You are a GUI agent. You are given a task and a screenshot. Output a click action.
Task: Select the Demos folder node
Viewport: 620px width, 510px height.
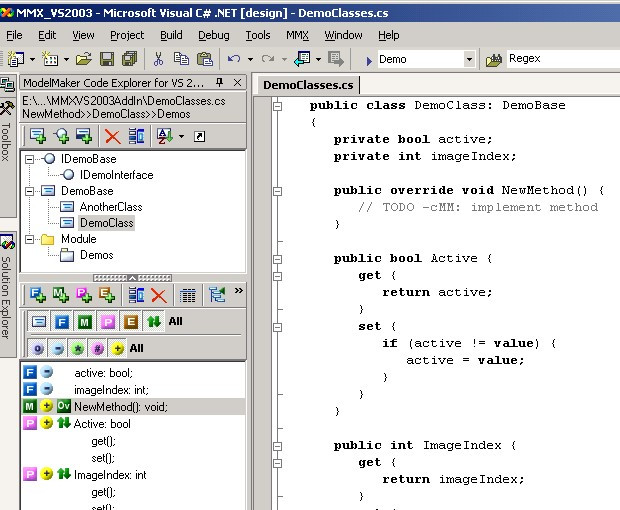click(x=96, y=255)
